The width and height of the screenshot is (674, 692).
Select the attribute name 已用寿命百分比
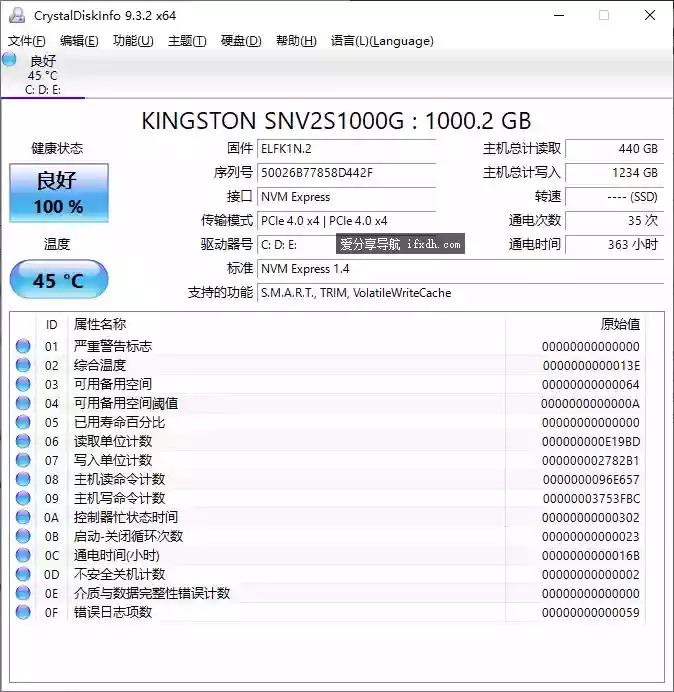tap(120, 422)
